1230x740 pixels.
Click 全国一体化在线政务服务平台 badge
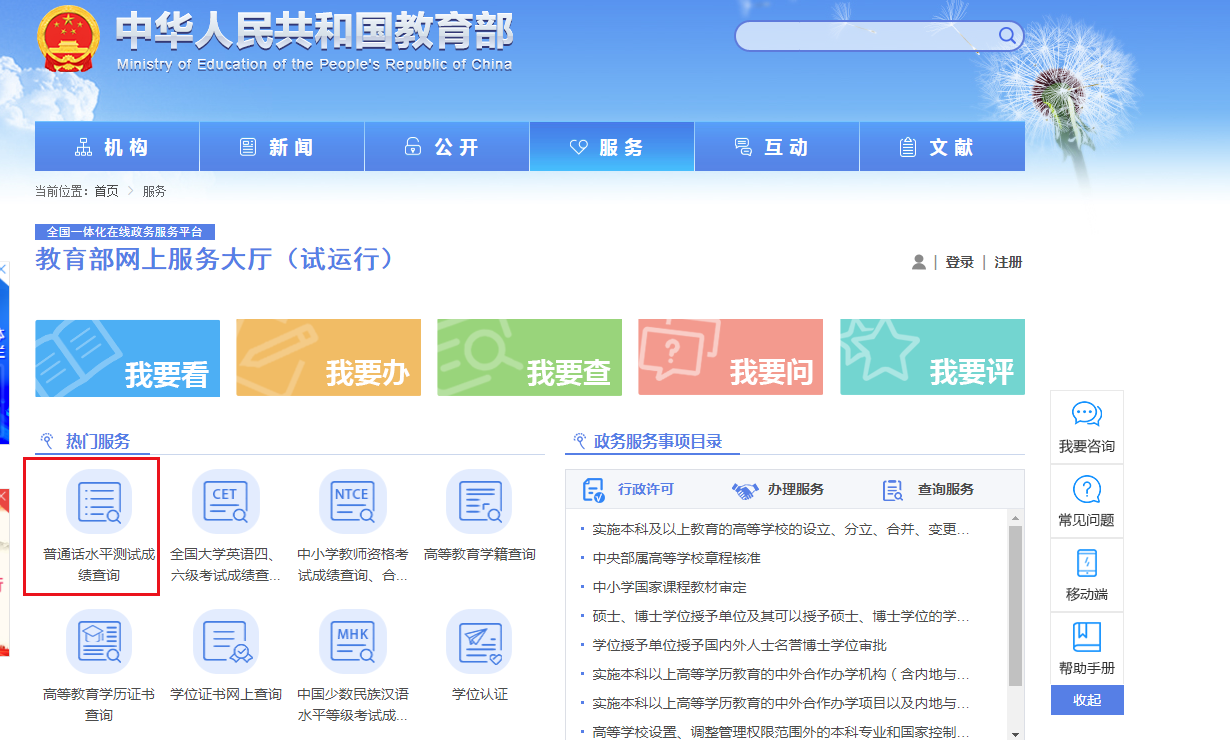point(125,231)
